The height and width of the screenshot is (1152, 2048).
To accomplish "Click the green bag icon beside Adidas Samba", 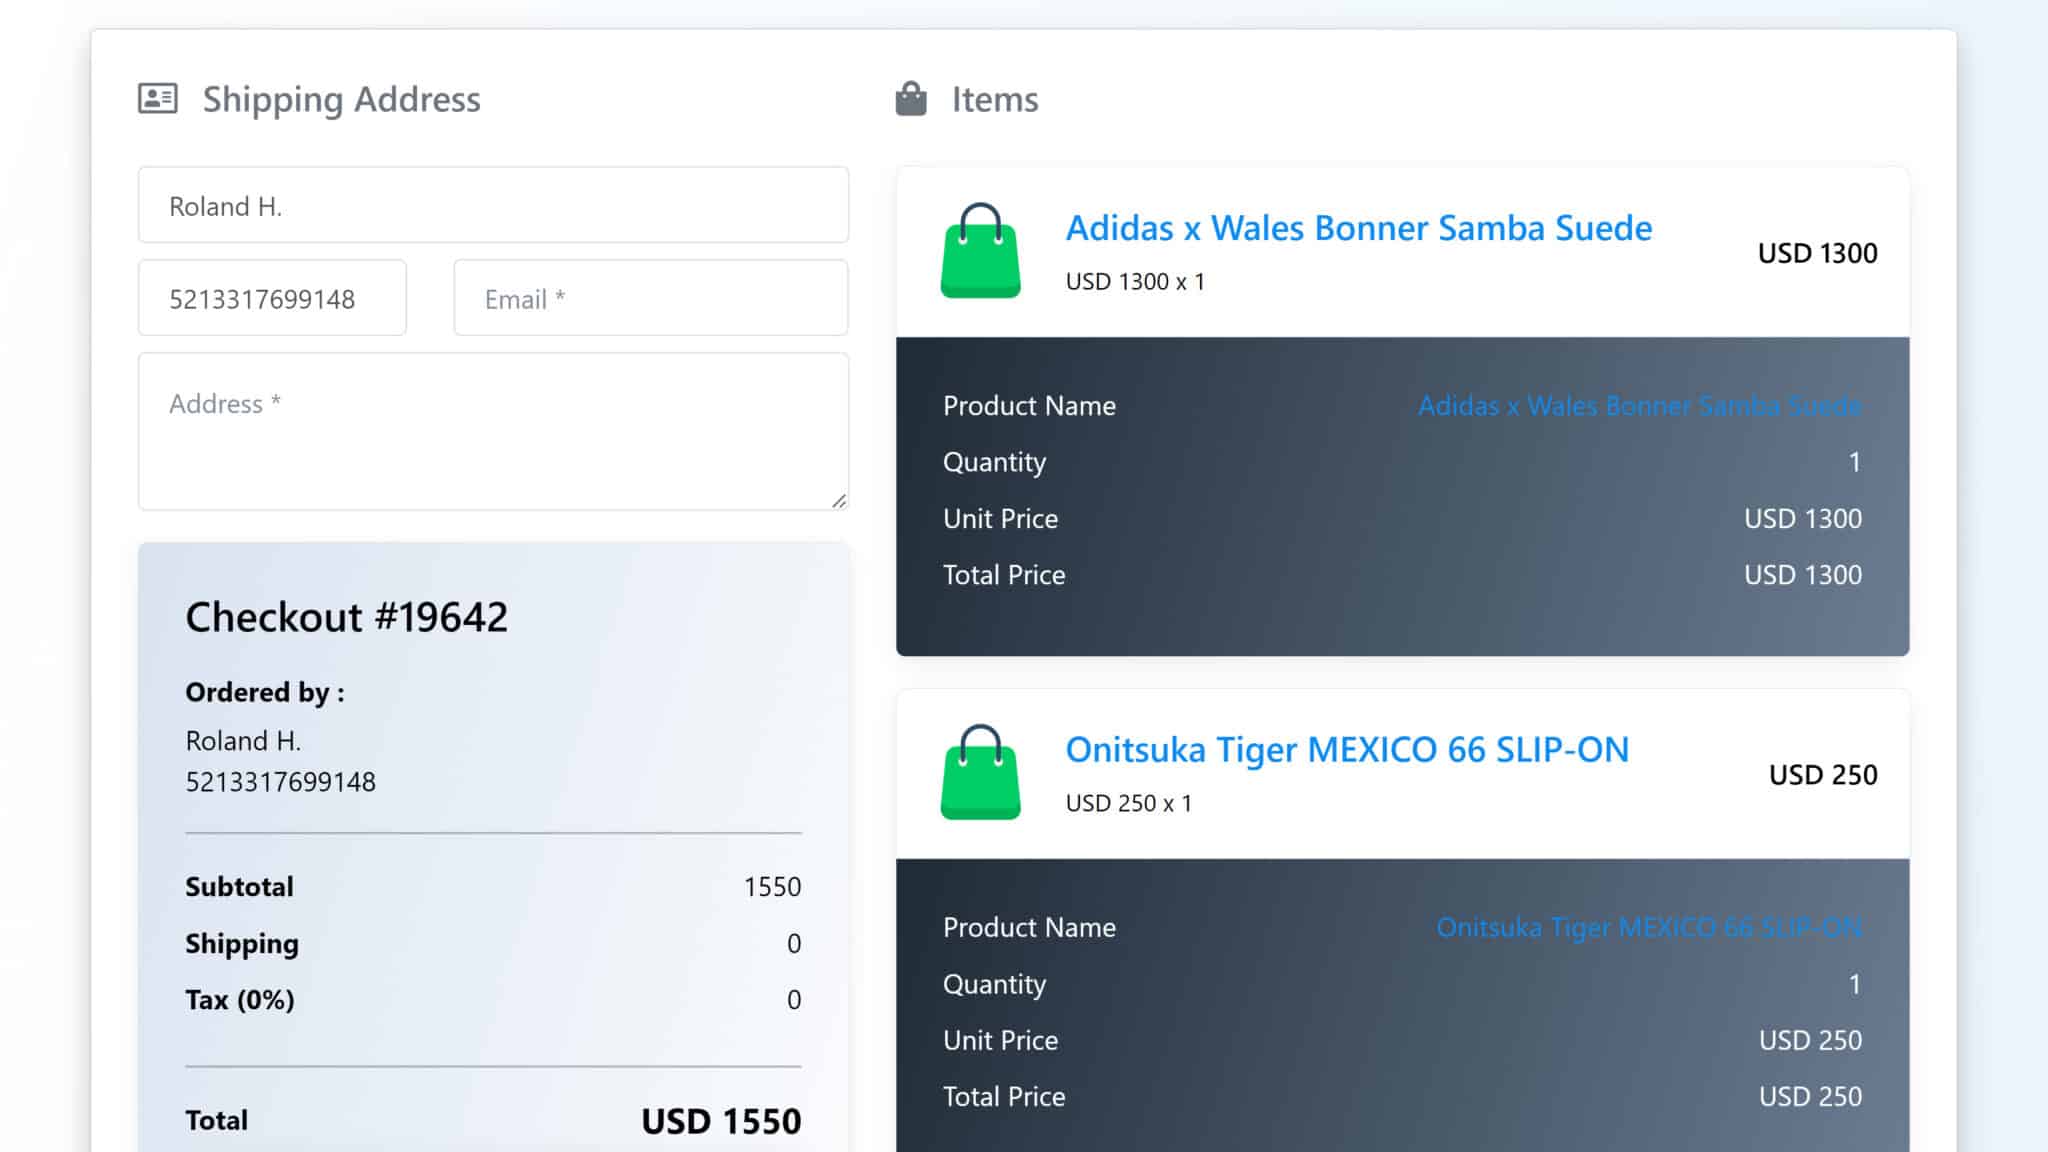I will (980, 252).
